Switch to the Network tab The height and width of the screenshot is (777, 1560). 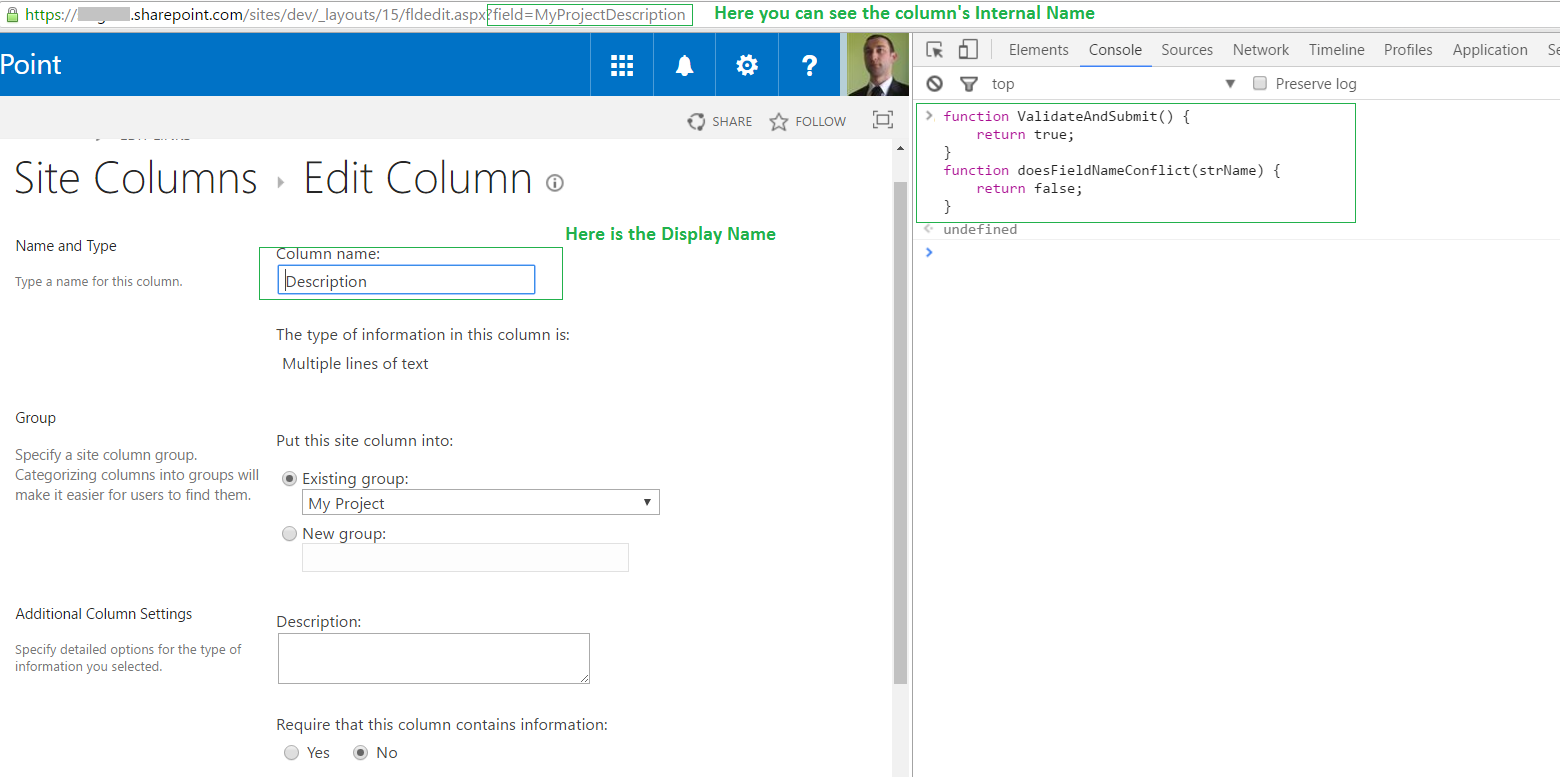tap(1261, 50)
